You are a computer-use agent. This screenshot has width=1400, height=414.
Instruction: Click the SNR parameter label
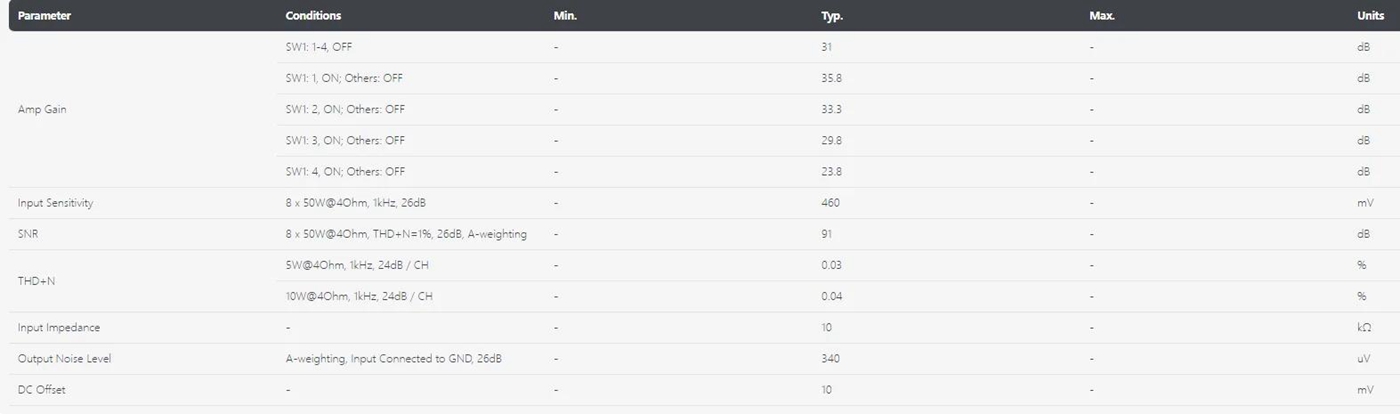coord(28,234)
